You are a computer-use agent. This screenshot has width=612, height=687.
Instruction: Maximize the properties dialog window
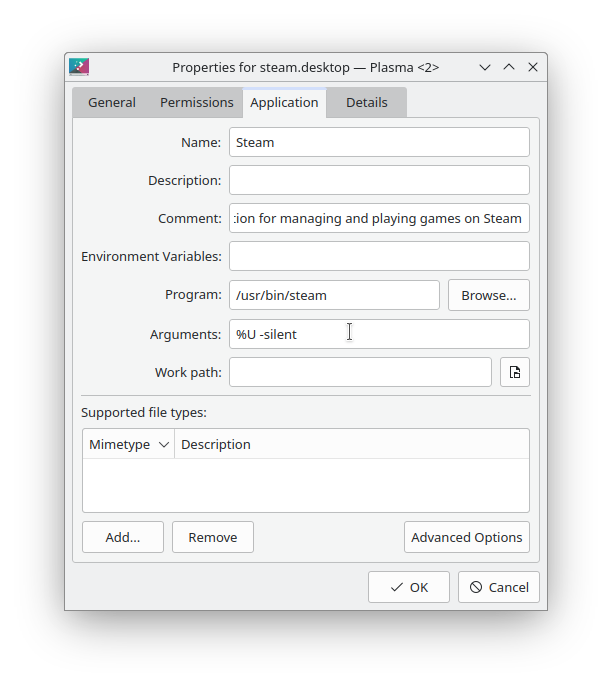(x=509, y=67)
